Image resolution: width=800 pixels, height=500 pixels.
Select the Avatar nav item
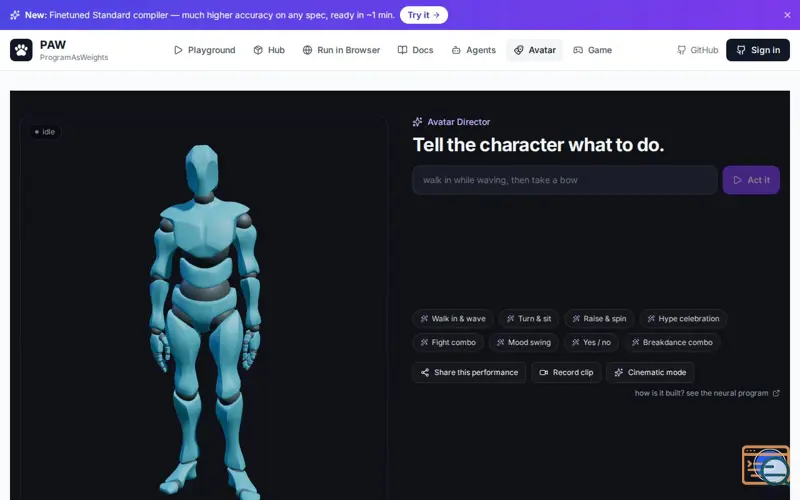click(x=534, y=50)
